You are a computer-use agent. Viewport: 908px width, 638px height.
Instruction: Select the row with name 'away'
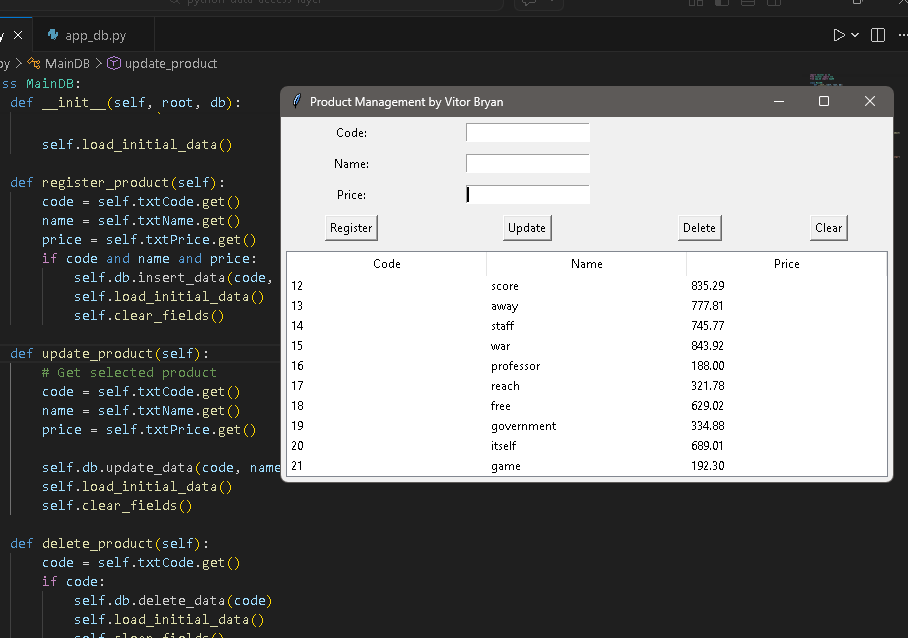587,306
